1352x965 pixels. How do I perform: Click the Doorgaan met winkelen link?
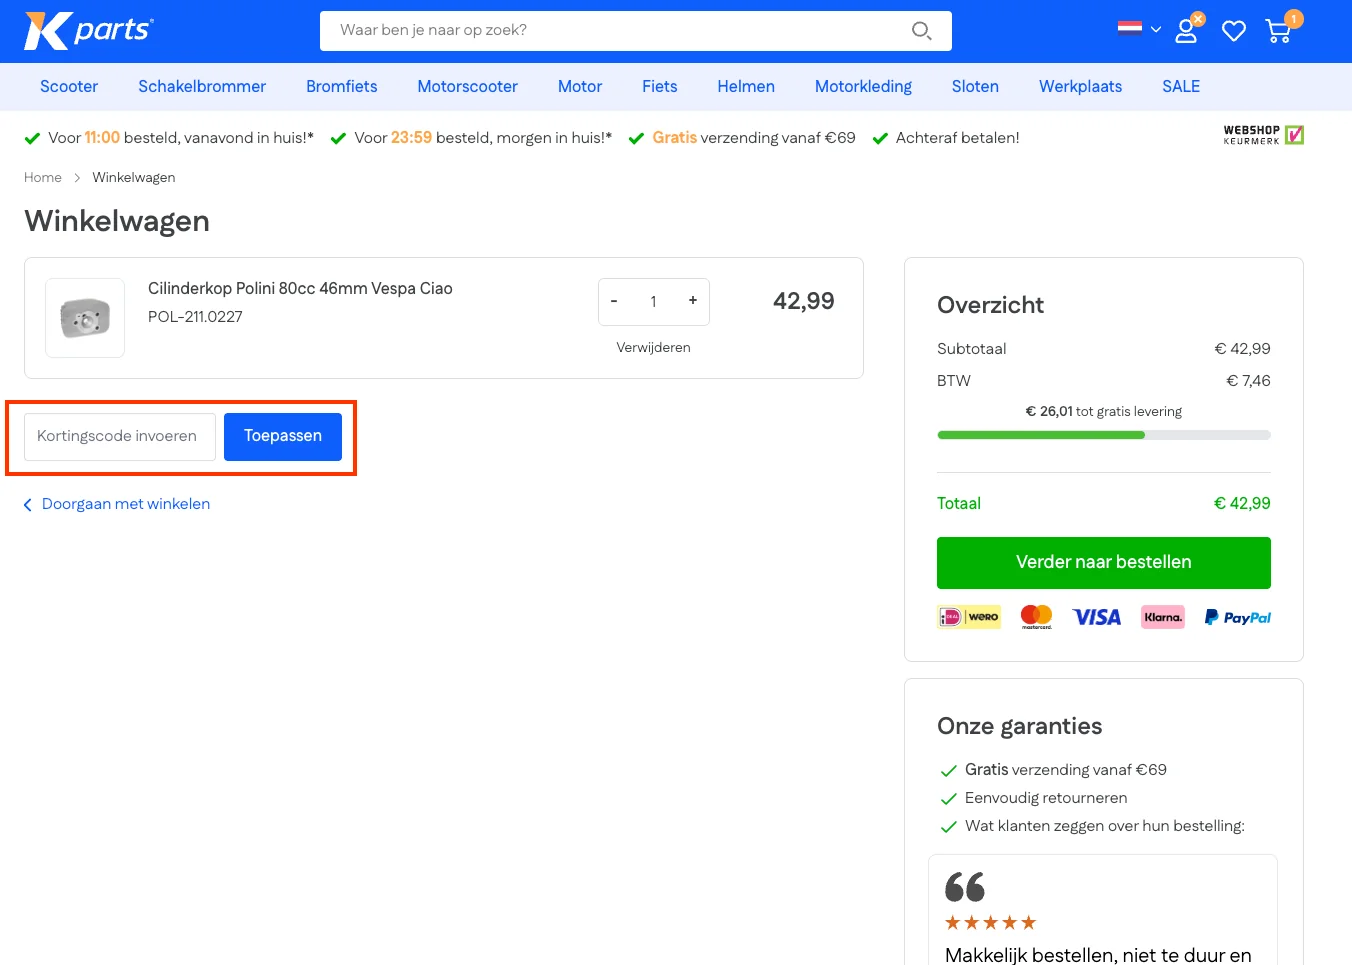(125, 504)
